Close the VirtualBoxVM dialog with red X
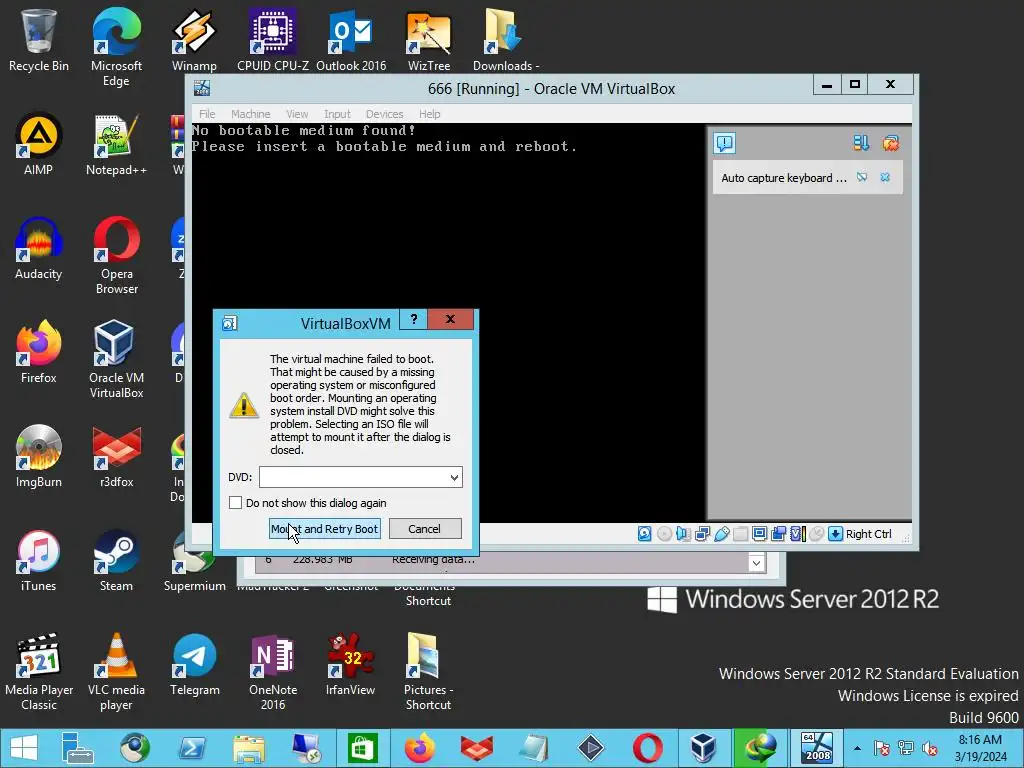The width and height of the screenshot is (1024, 768). click(451, 319)
